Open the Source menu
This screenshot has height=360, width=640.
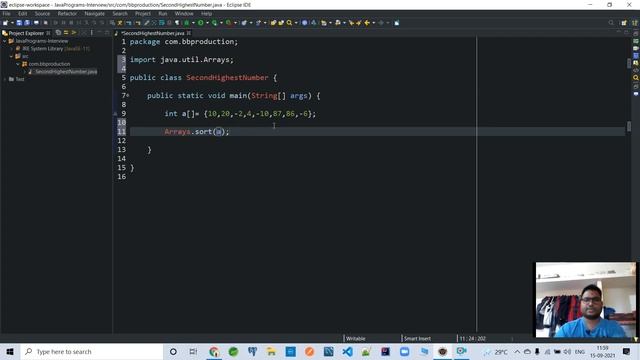tap(42, 13)
